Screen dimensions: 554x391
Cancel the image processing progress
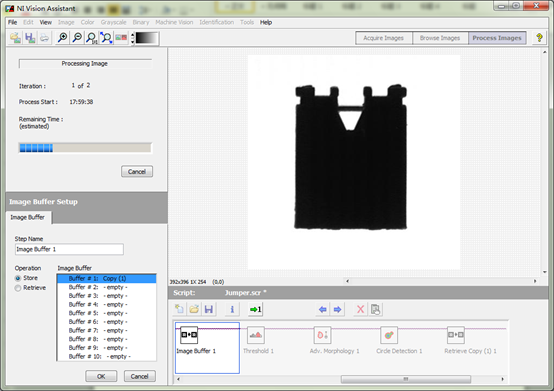pos(137,172)
